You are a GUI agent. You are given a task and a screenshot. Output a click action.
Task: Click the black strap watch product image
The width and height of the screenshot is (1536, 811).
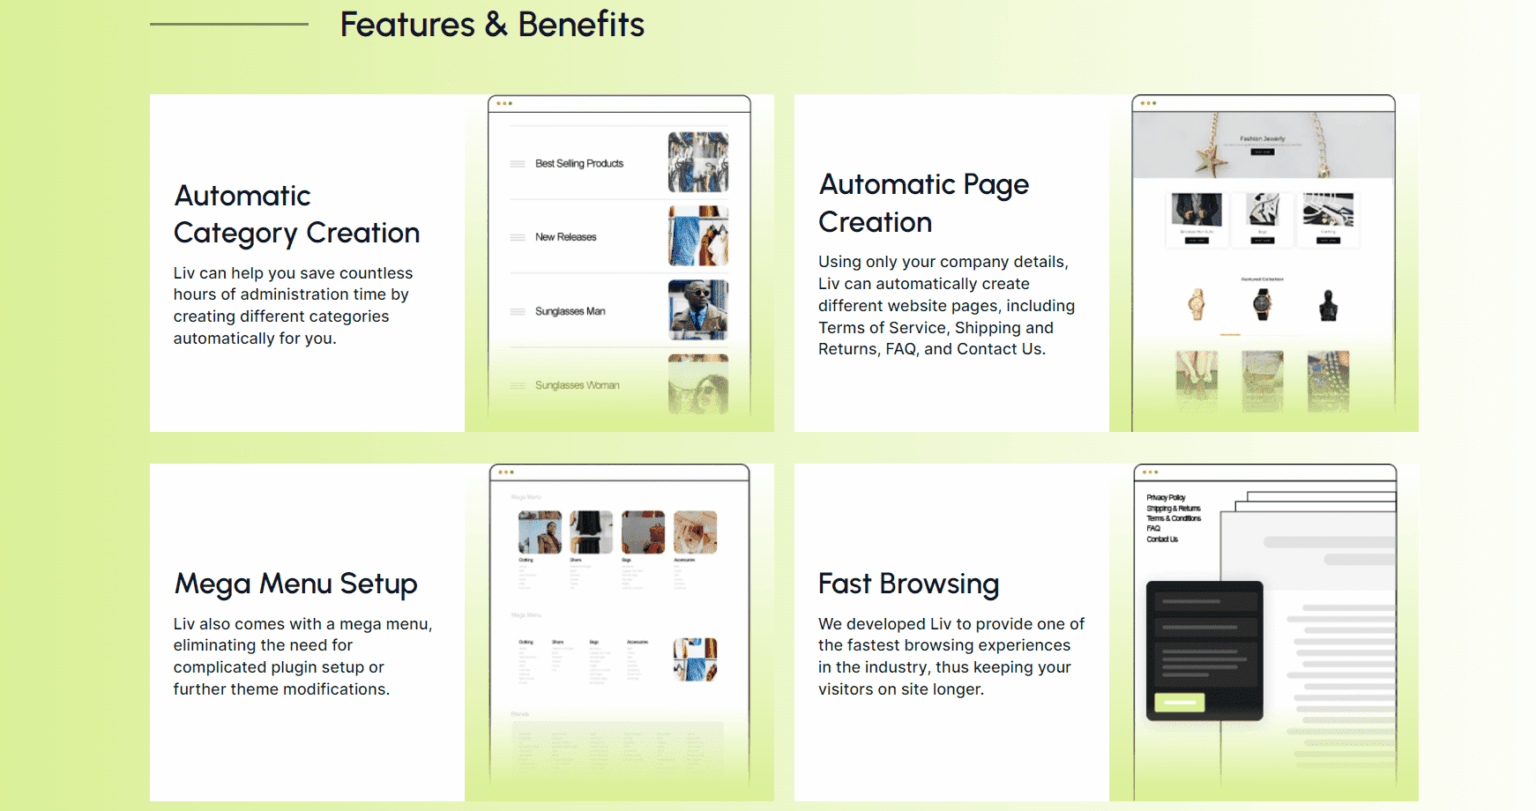[x=1262, y=304]
